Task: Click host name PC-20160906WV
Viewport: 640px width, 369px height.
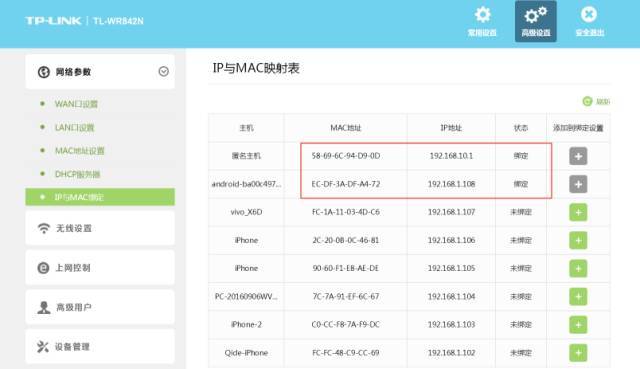Action: click(246, 296)
